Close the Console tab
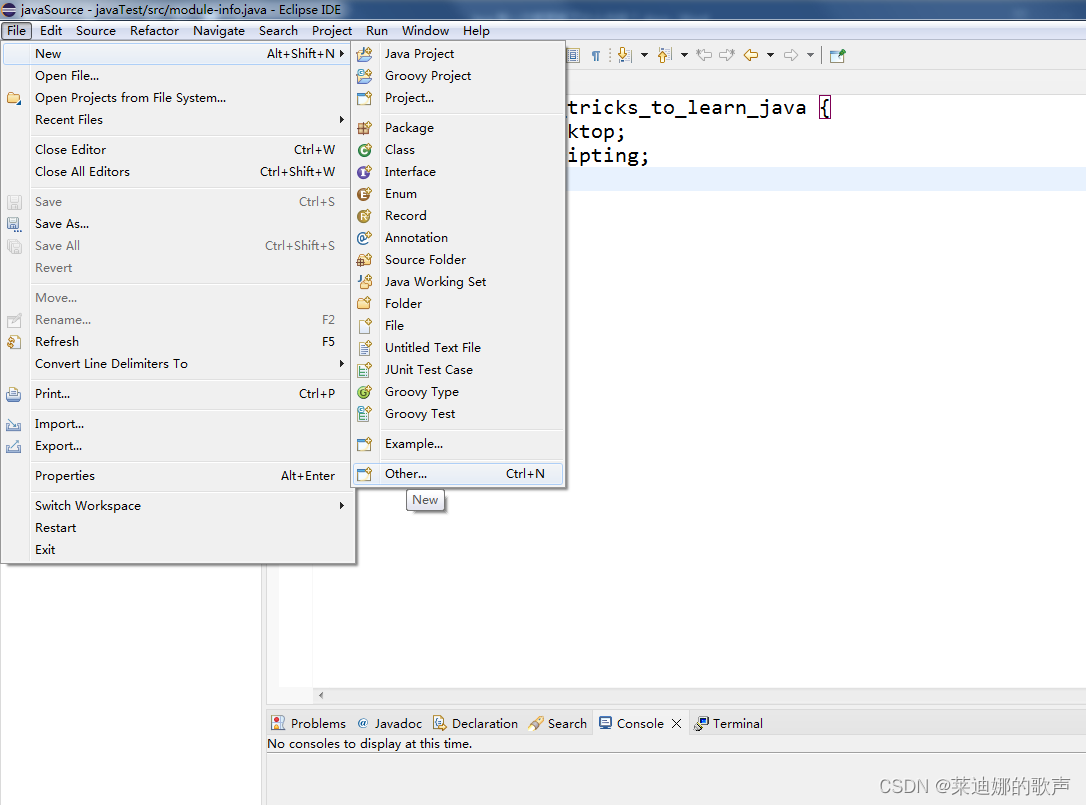Screen dimensions: 1086x805 pos(677,723)
